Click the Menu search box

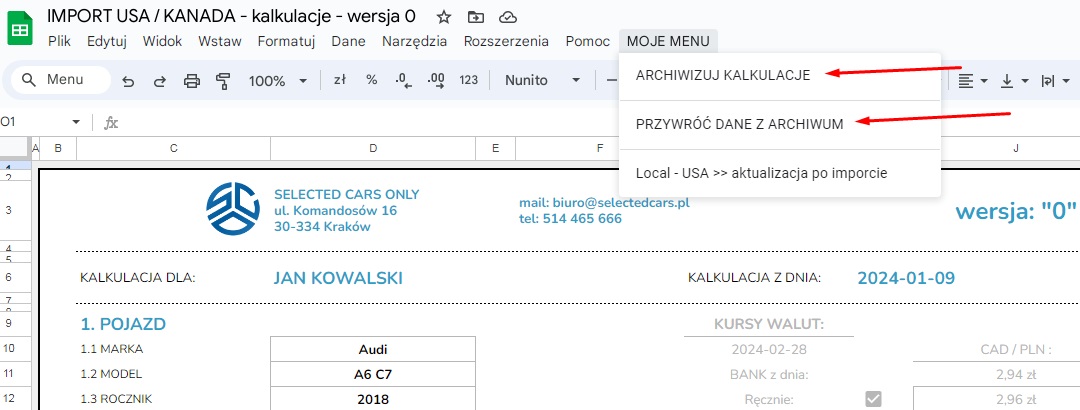click(x=60, y=80)
